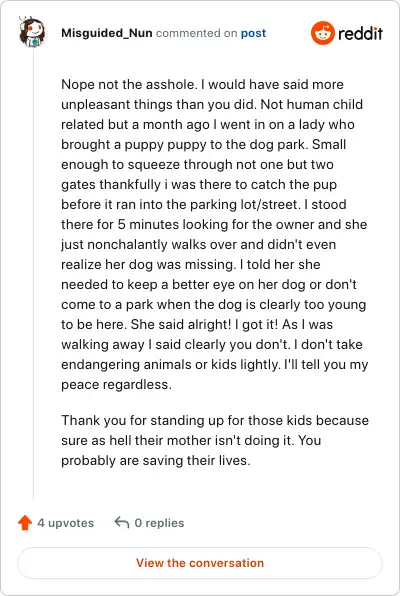Upvote the comment with the orange arrow

[x=25, y=523]
